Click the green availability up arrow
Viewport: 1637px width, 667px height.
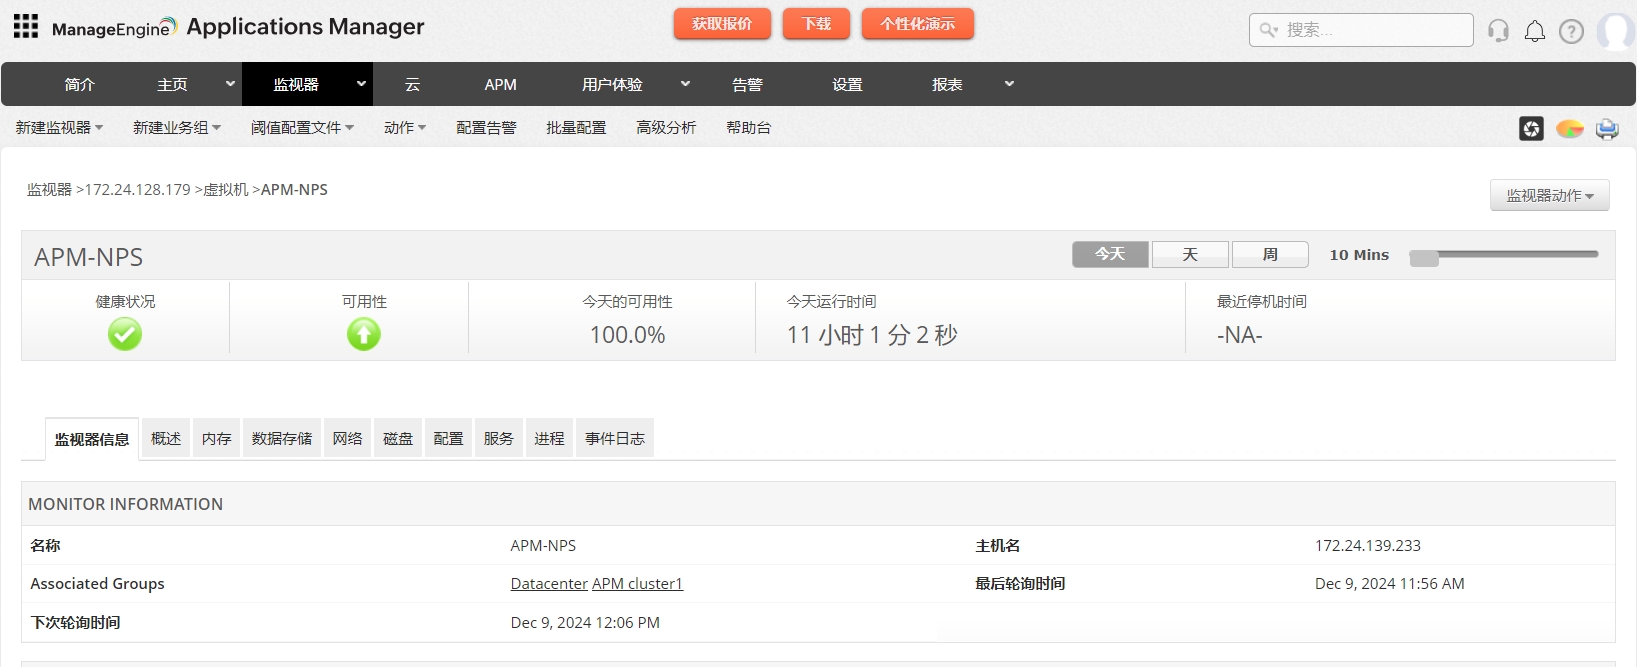(364, 334)
